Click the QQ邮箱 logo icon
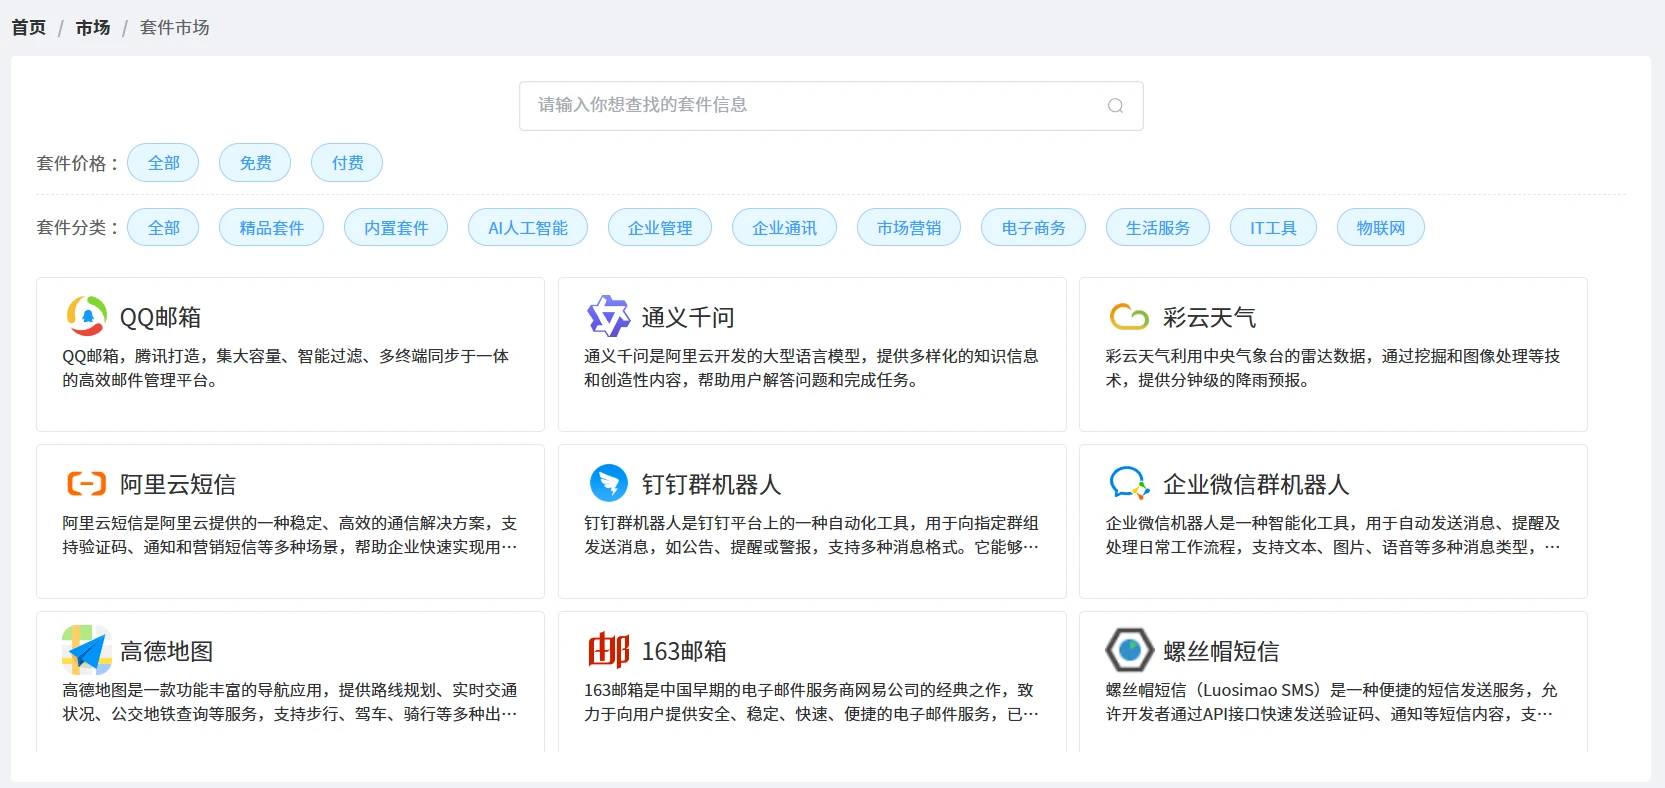 [87, 316]
